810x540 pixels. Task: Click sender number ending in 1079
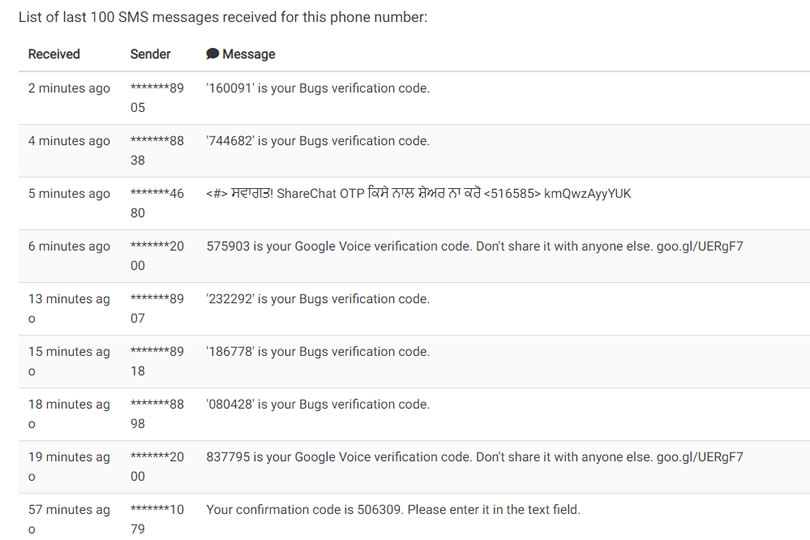(157, 519)
